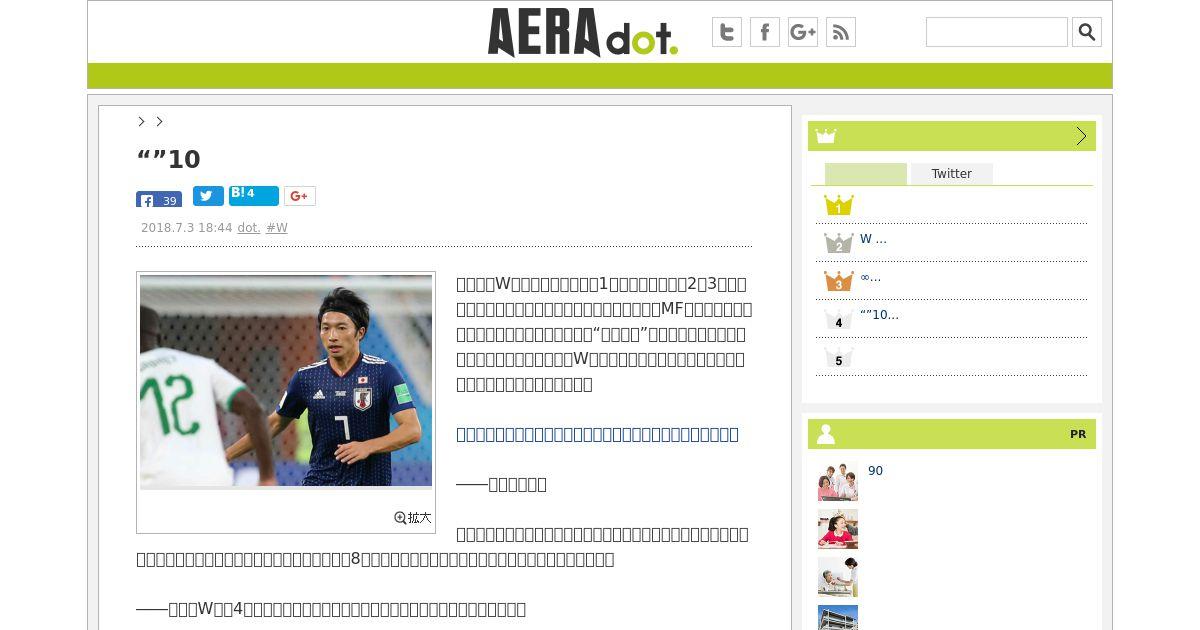Image resolution: width=1200 pixels, height=630 pixels.
Task: Click the date 2018.7.3 18:44
Action: (x=186, y=228)
